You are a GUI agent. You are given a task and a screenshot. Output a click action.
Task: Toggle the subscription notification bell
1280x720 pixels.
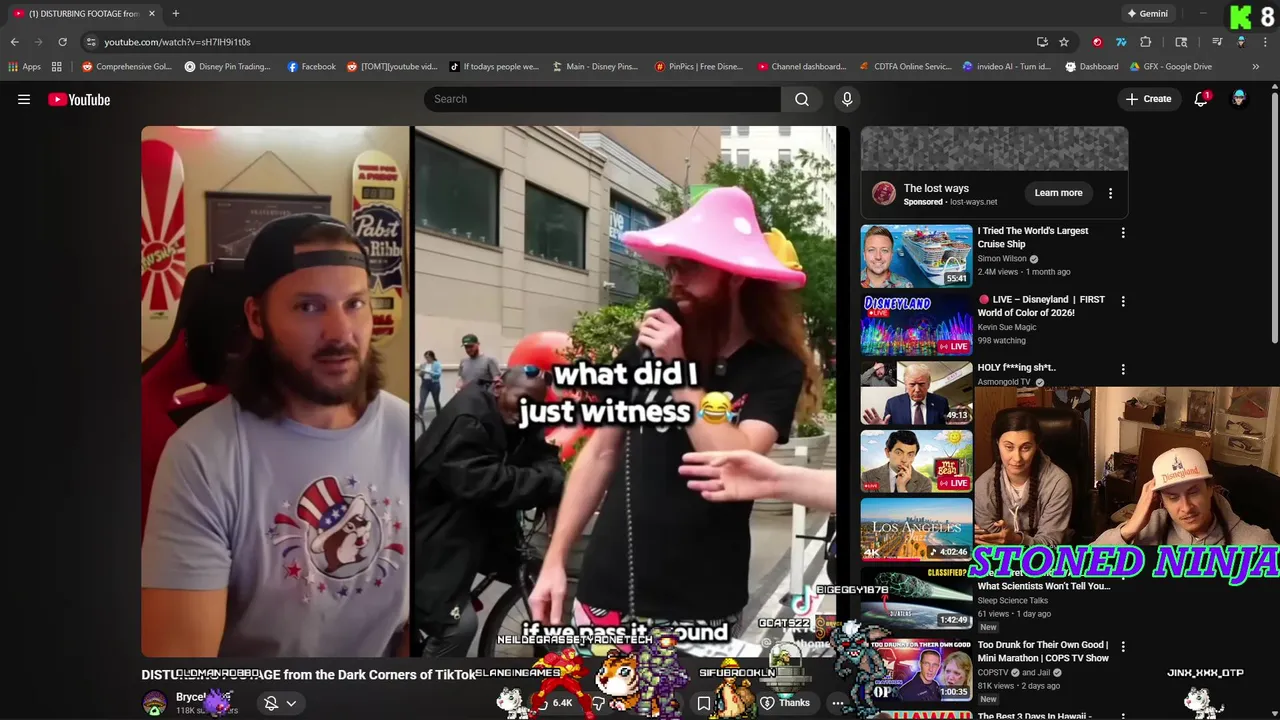click(x=271, y=703)
